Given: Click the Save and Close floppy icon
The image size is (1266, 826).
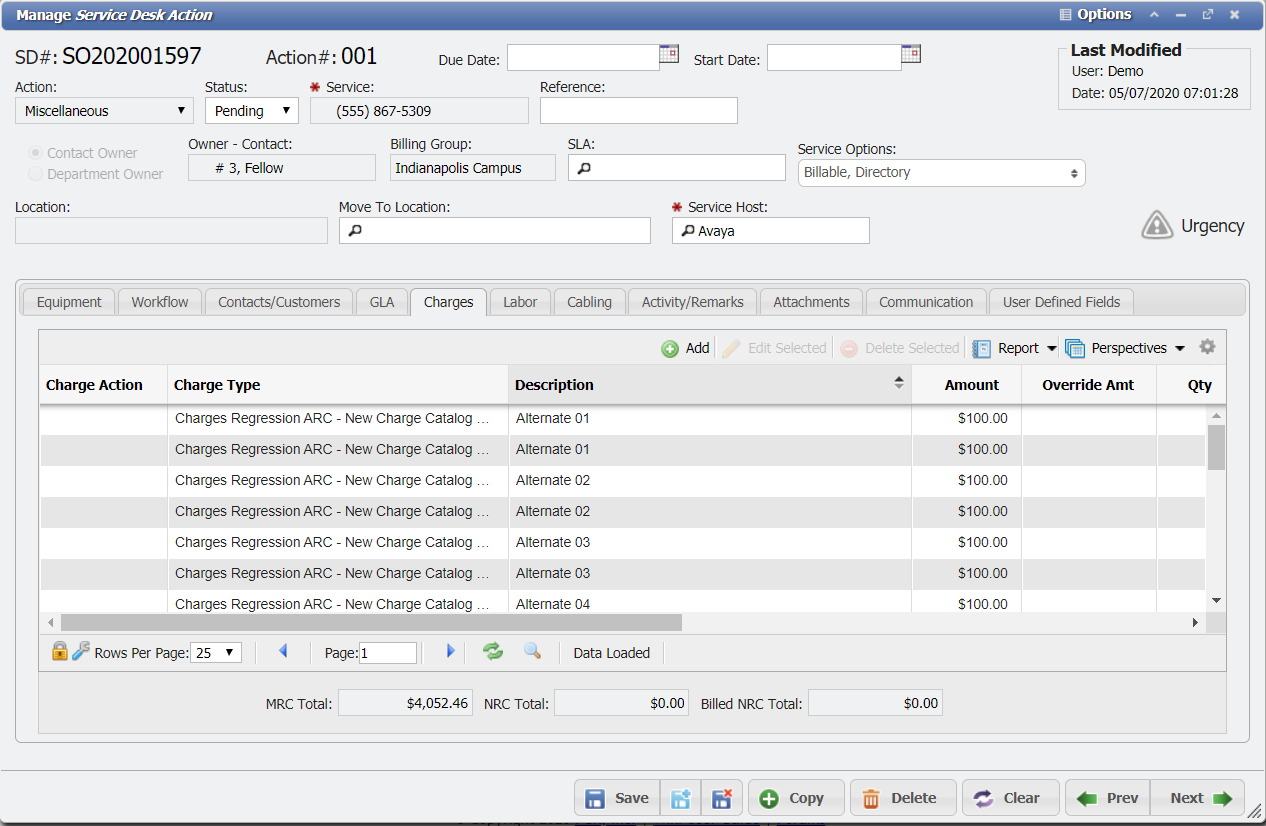Looking at the screenshot, I should [722, 797].
